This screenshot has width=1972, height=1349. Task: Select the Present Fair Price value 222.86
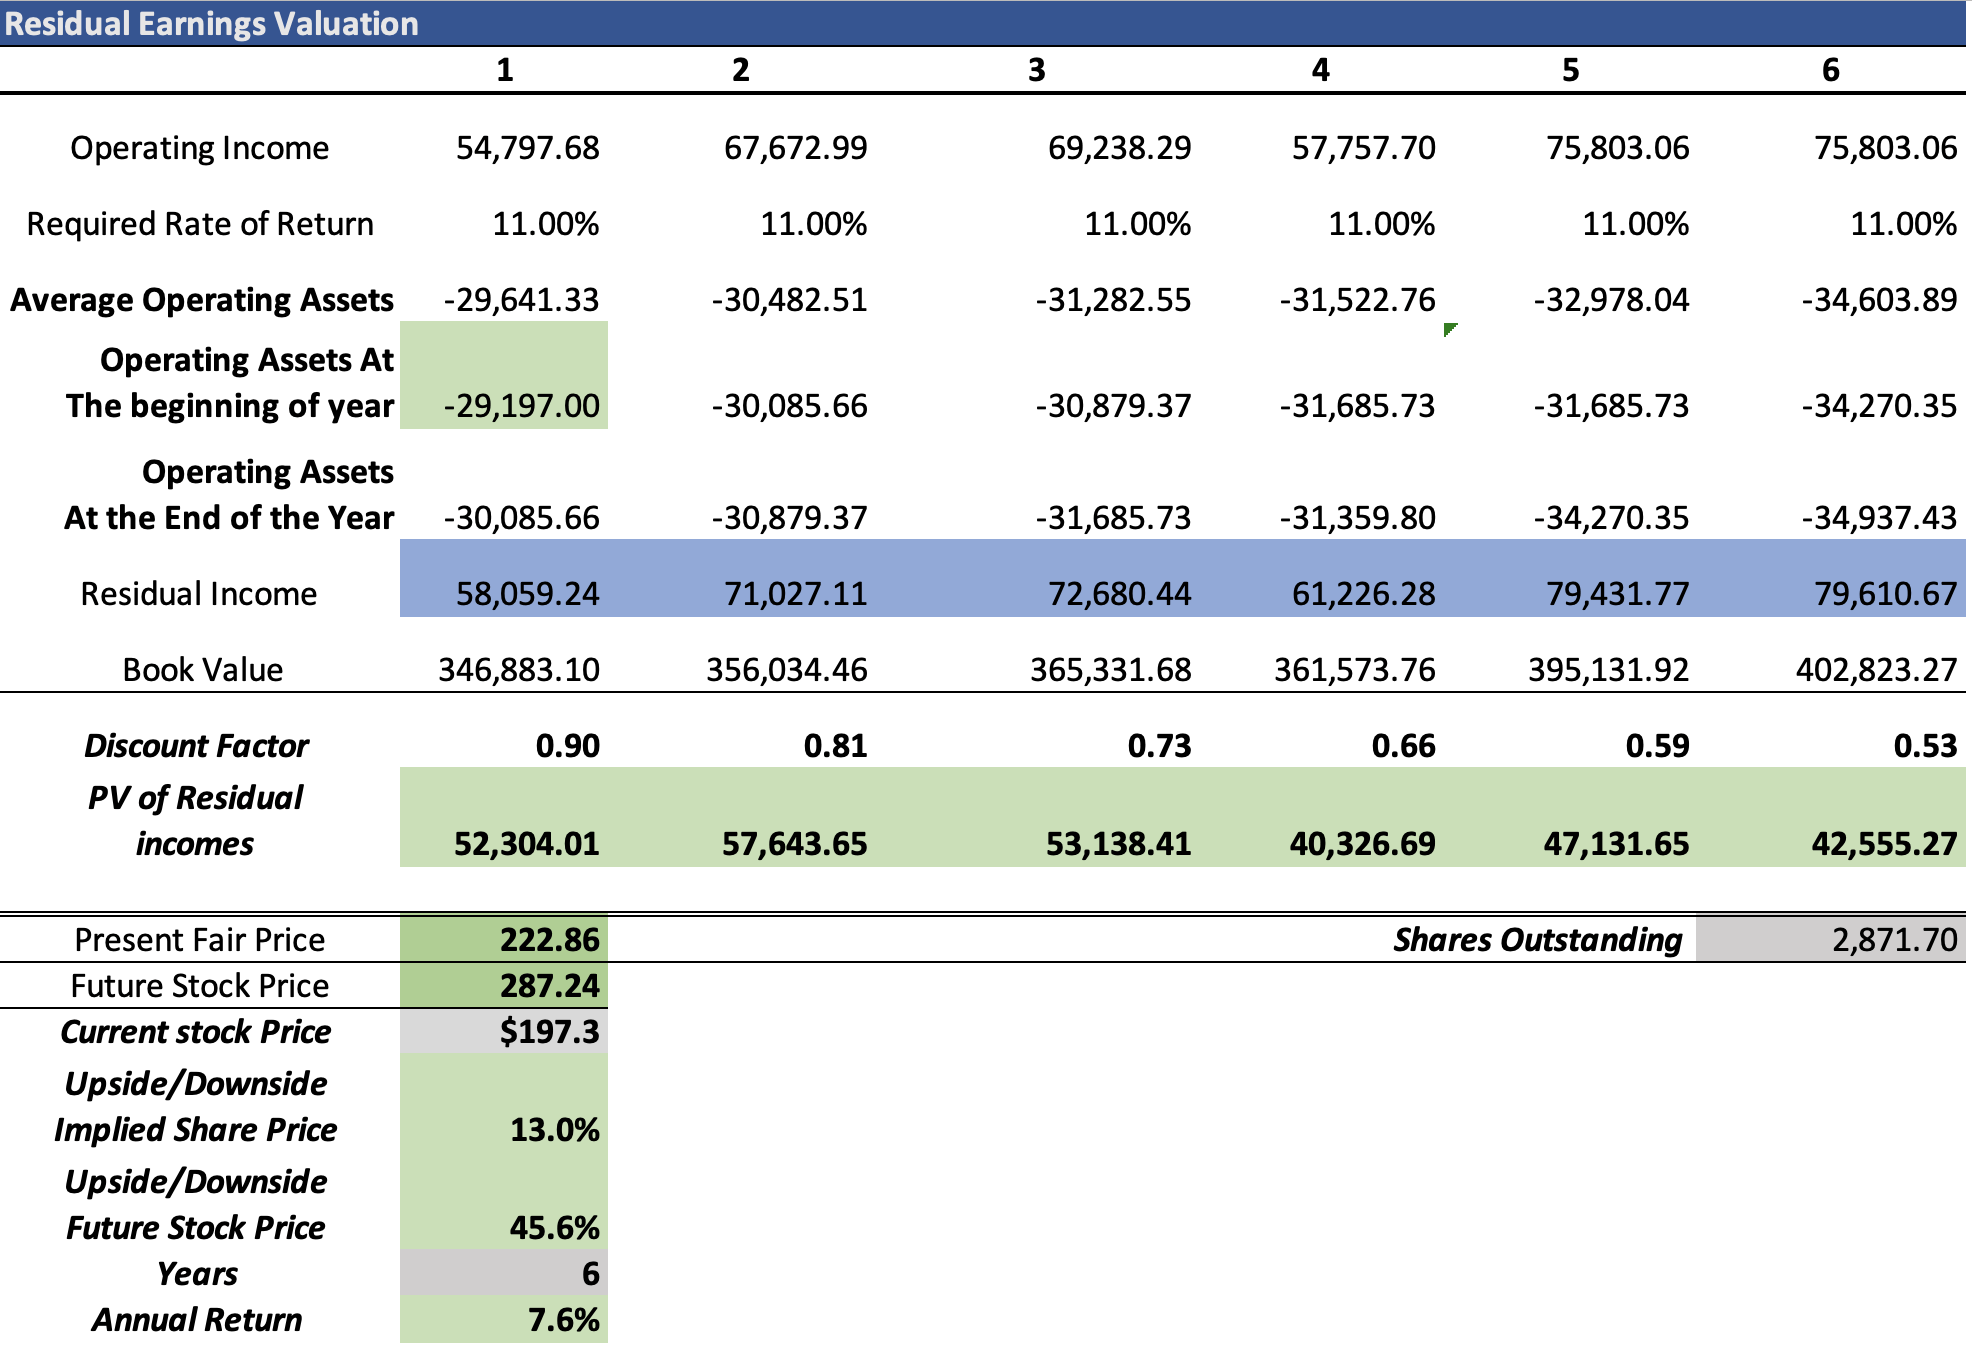pyautogui.click(x=549, y=939)
